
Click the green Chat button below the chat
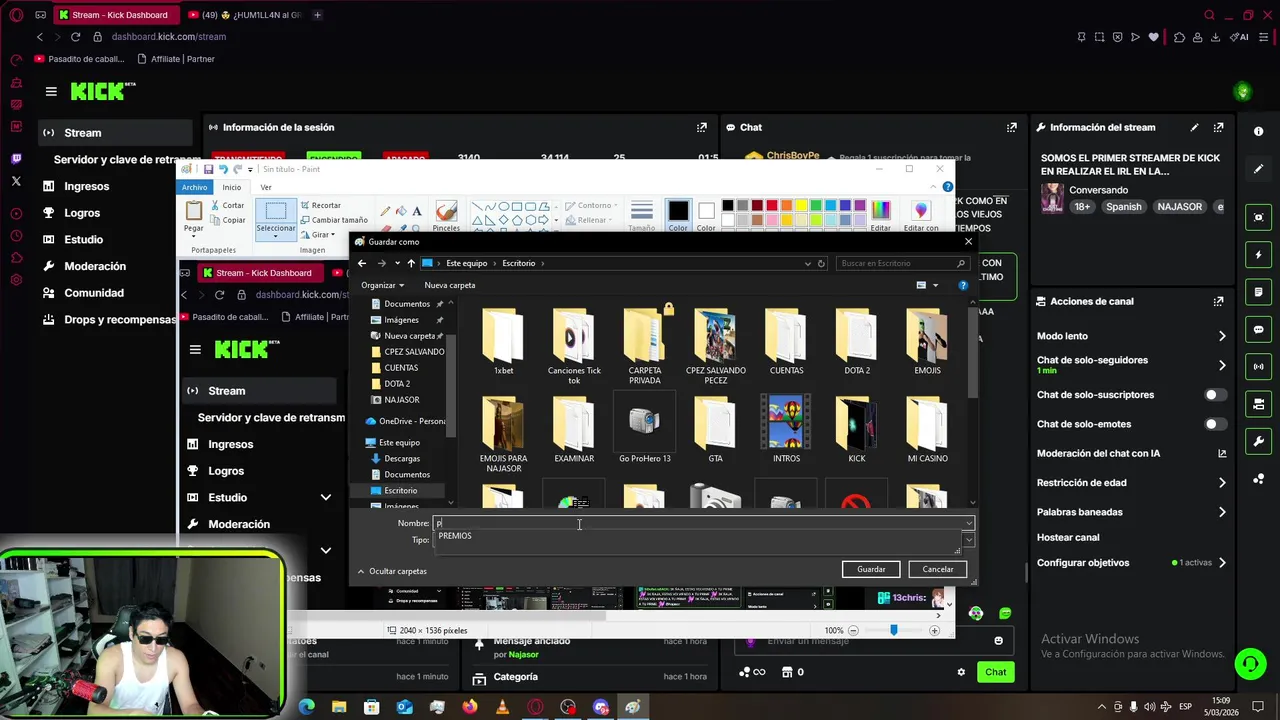995,672
